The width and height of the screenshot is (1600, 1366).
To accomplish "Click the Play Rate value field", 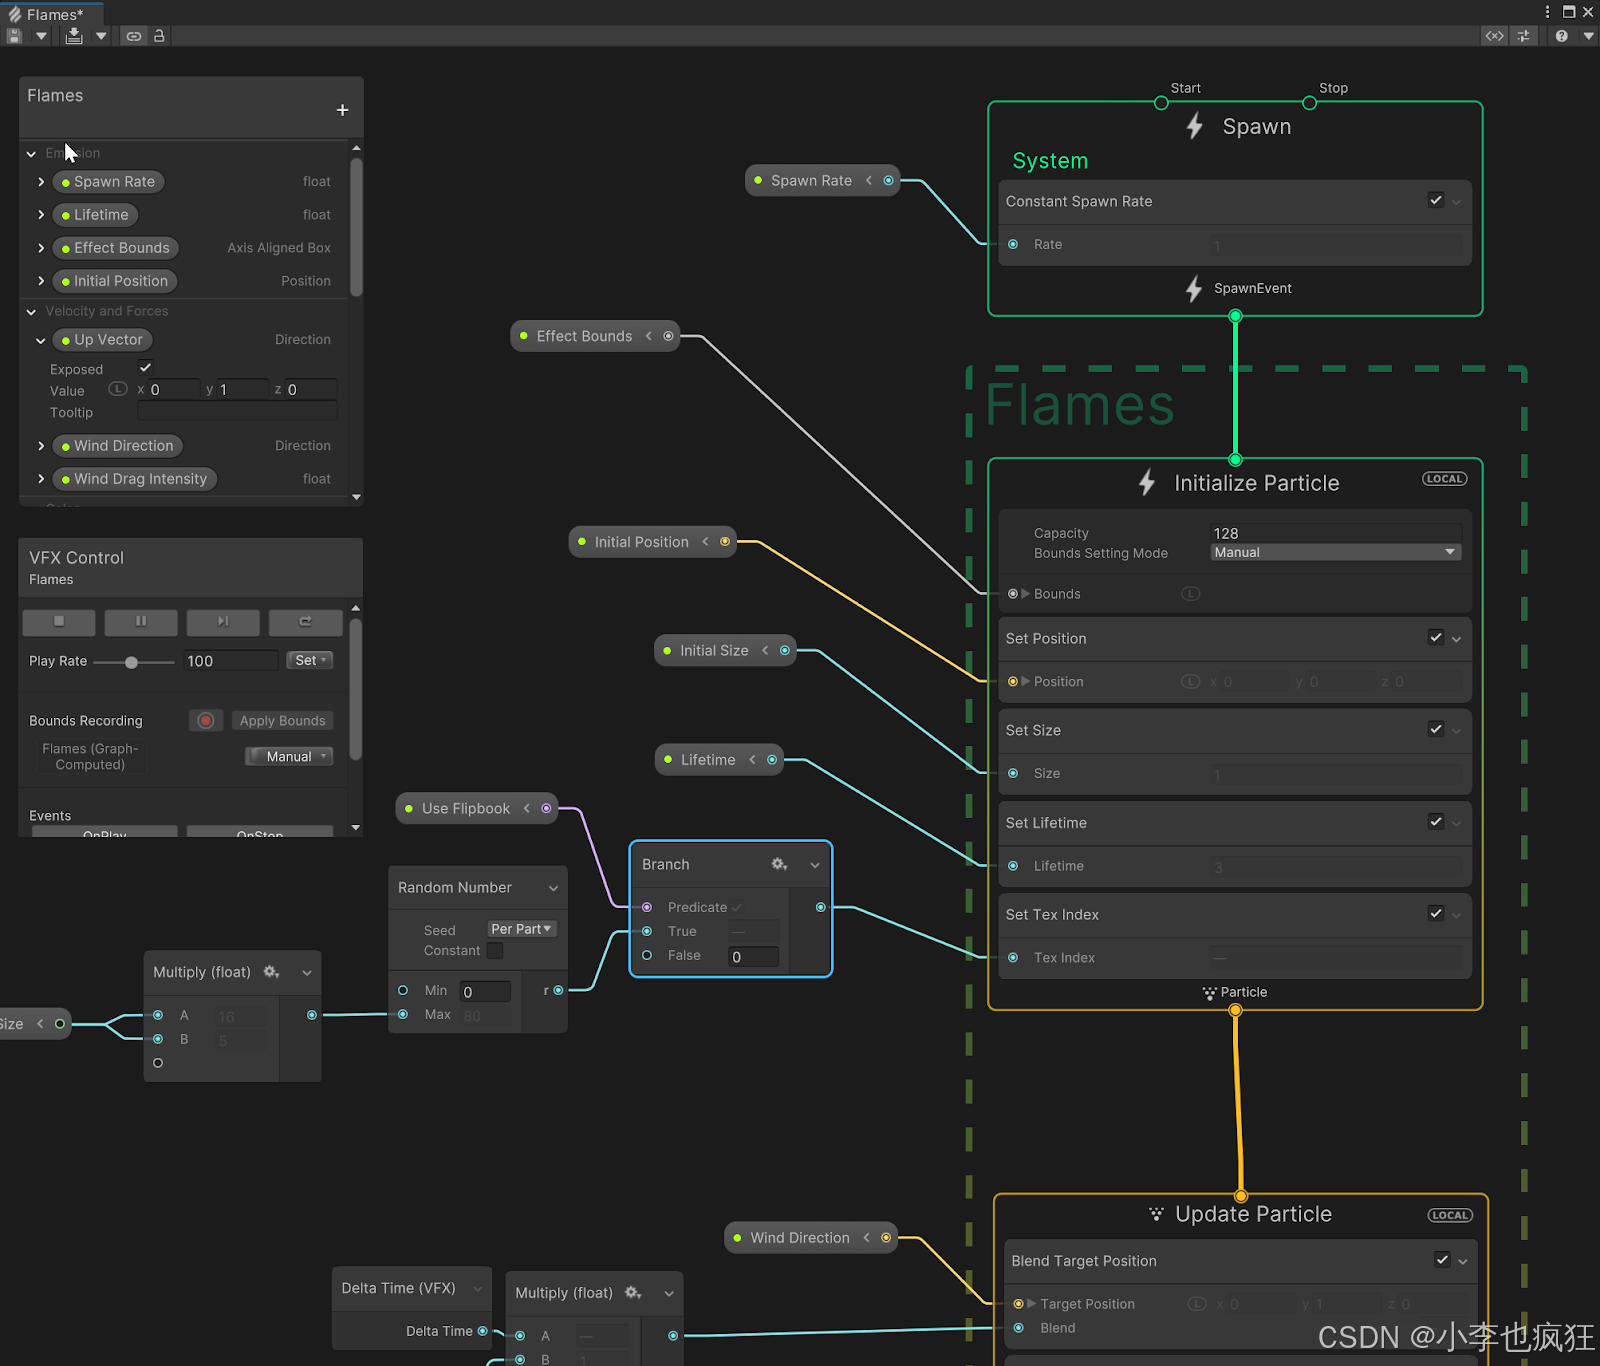I will [231, 661].
